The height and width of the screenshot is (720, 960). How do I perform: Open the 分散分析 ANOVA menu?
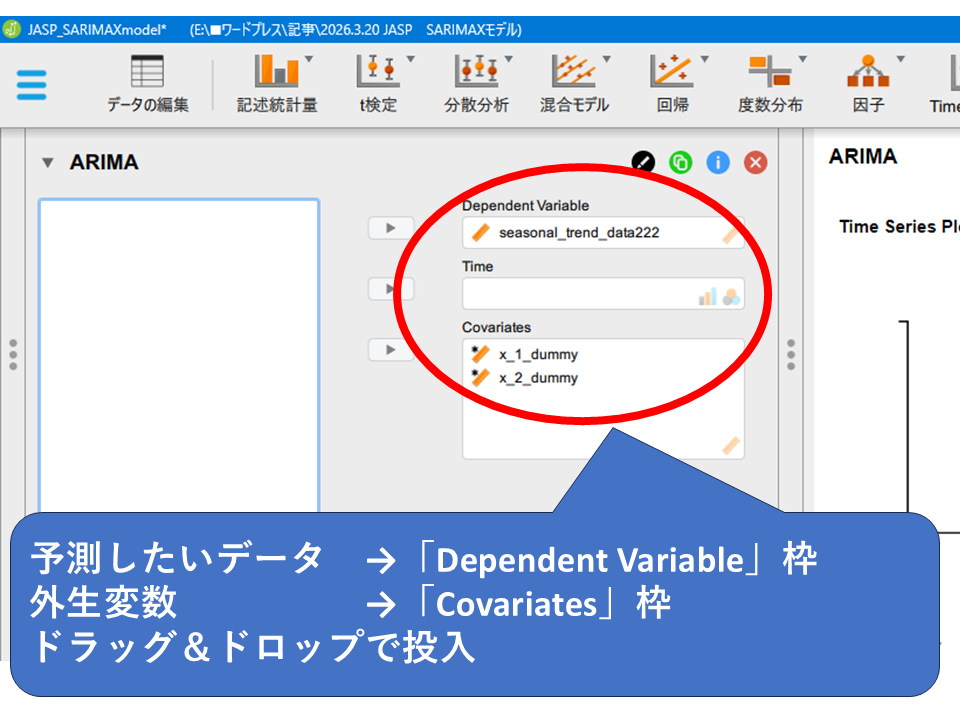tap(476, 84)
